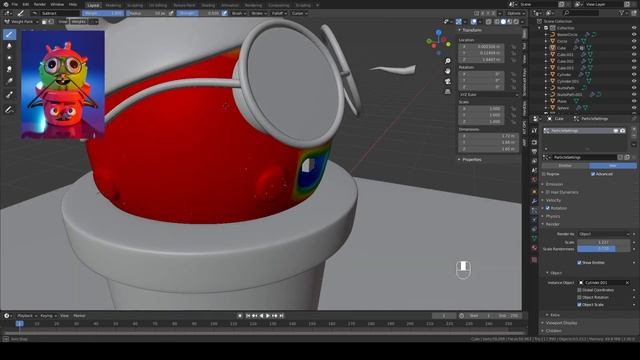Viewport: 640px width, 360px height.
Task: Toggle viewport overlays icon
Action: coord(473,22)
